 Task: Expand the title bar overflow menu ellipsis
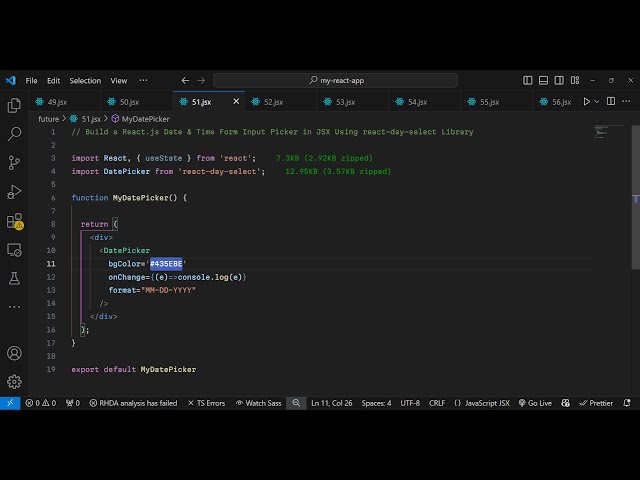pos(143,80)
